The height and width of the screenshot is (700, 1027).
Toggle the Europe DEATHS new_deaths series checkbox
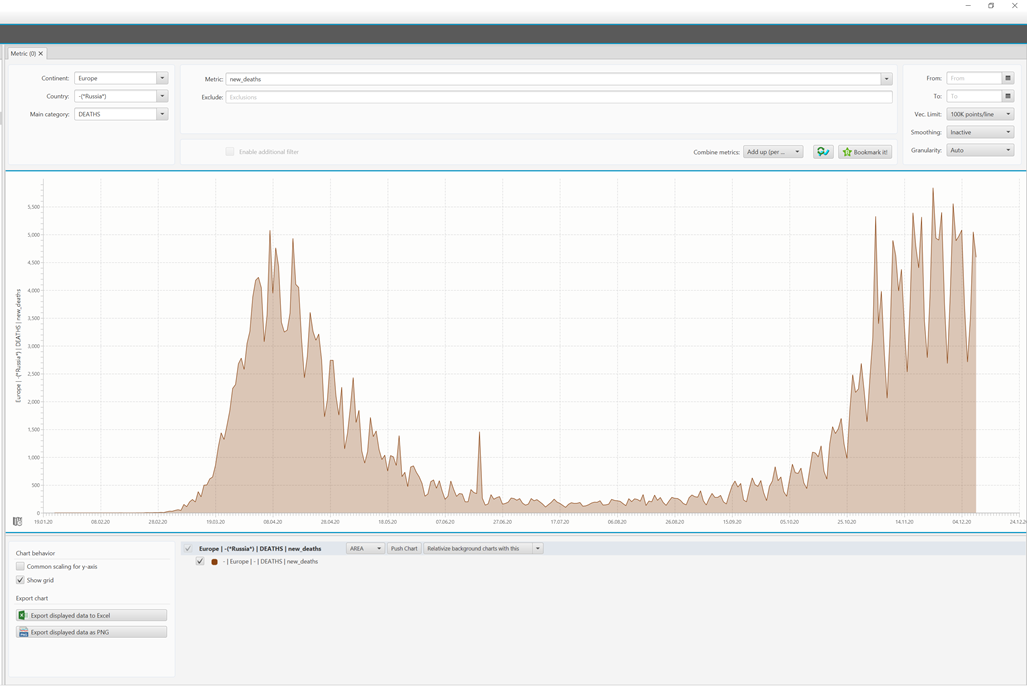tap(200, 562)
